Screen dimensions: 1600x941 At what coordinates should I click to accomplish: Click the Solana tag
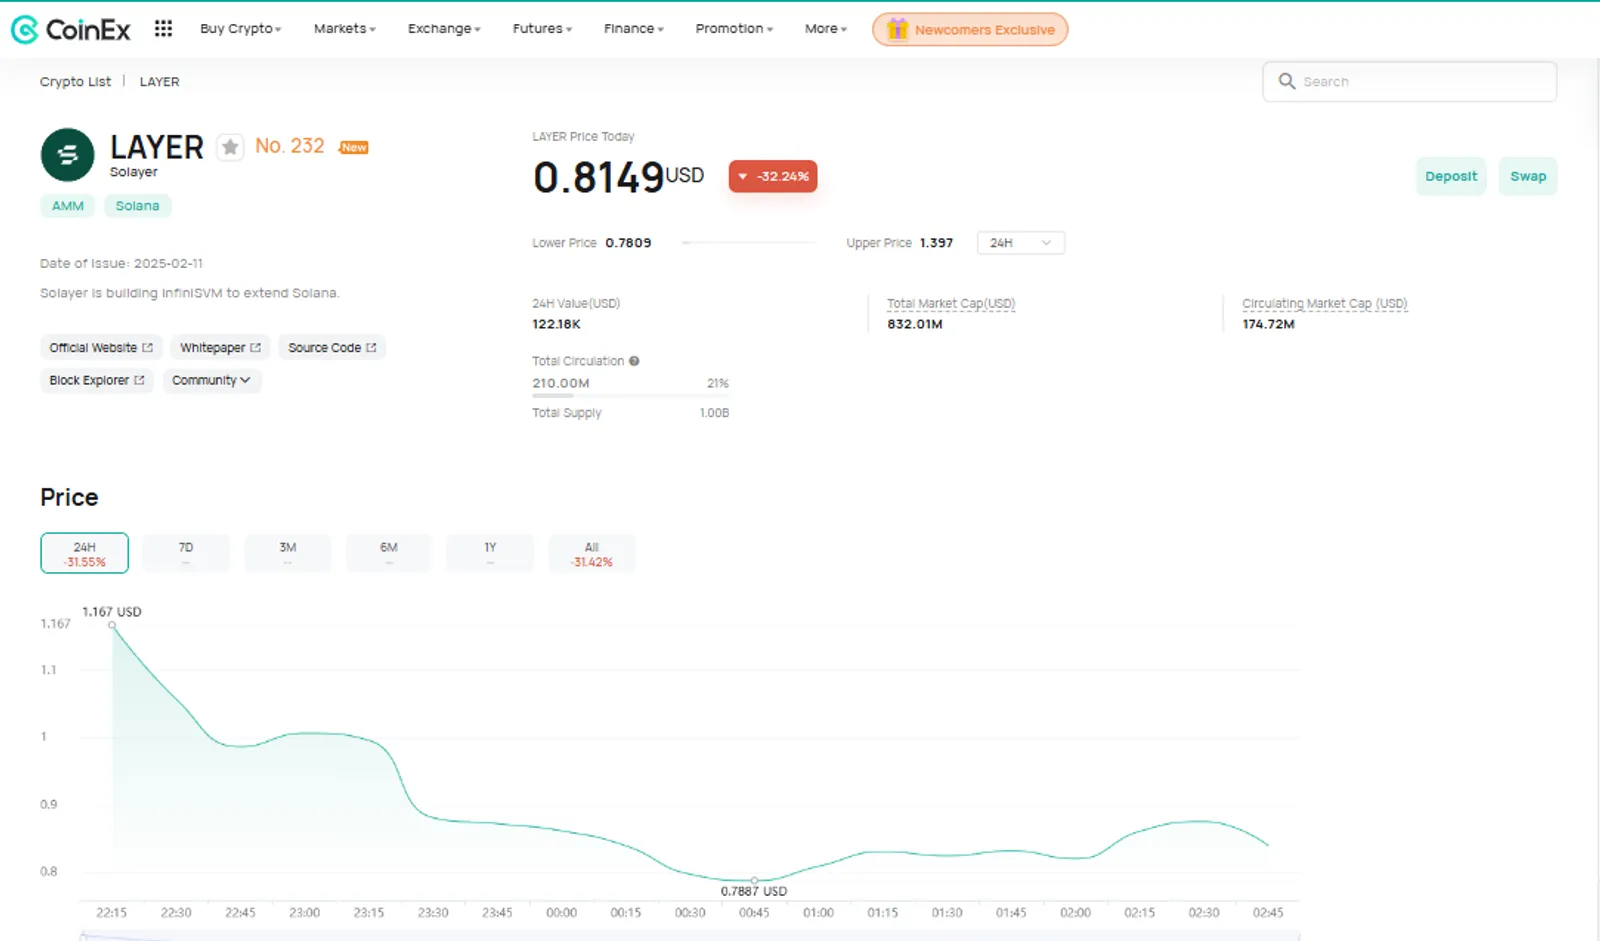(x=137, y=206)
